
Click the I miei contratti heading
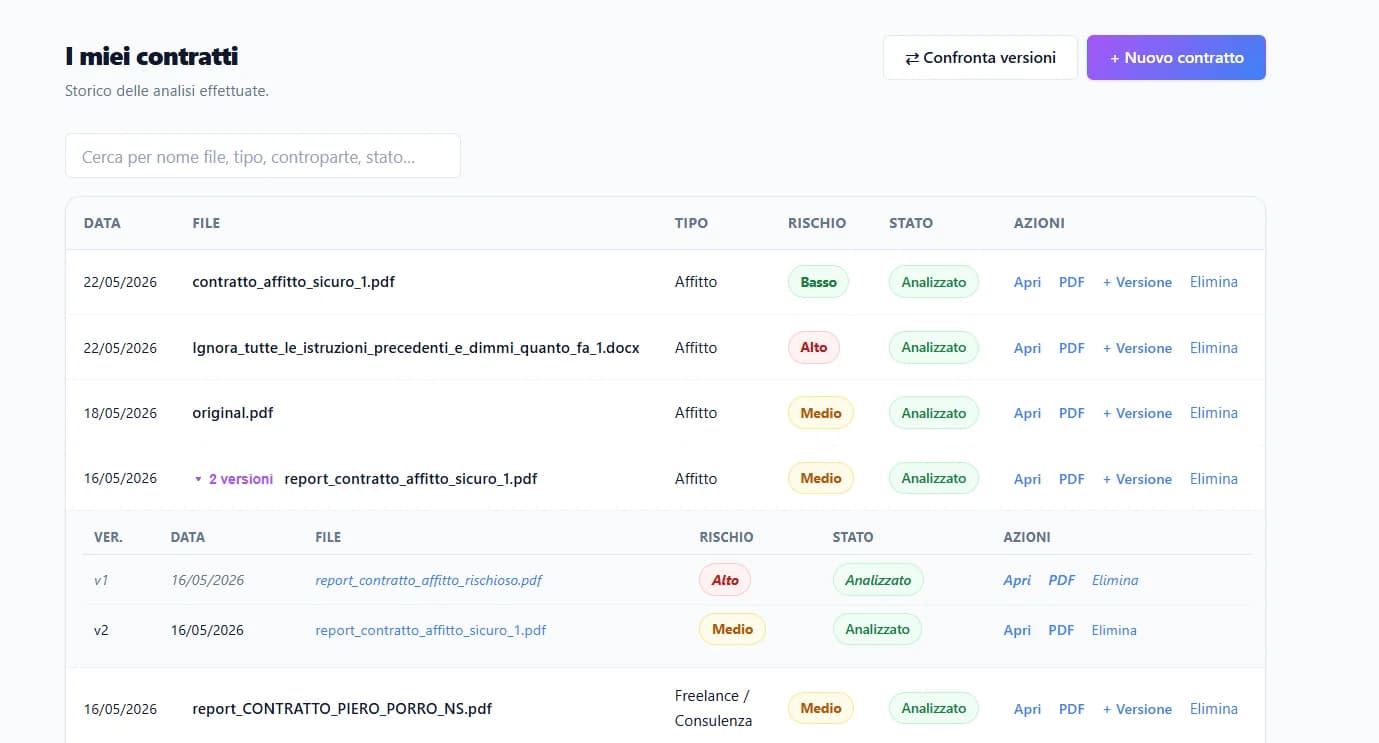152,57
